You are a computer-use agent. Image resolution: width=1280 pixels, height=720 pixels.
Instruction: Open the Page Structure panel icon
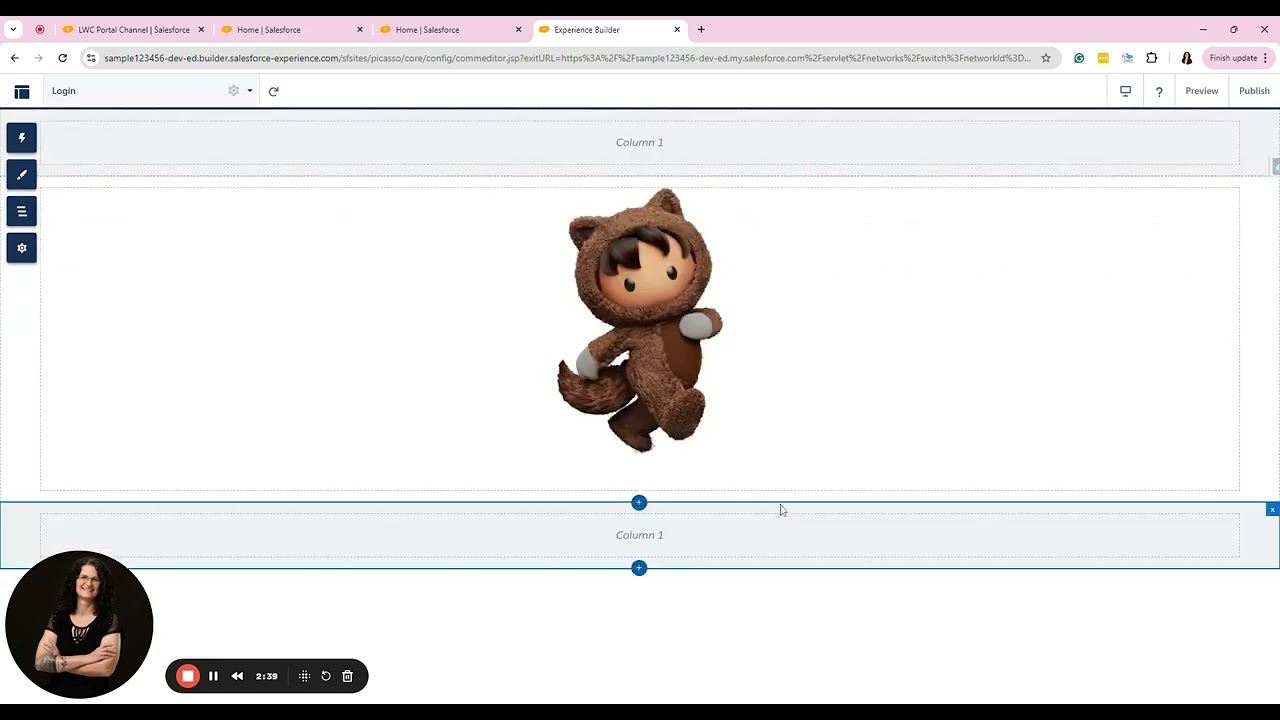(22, 211)
